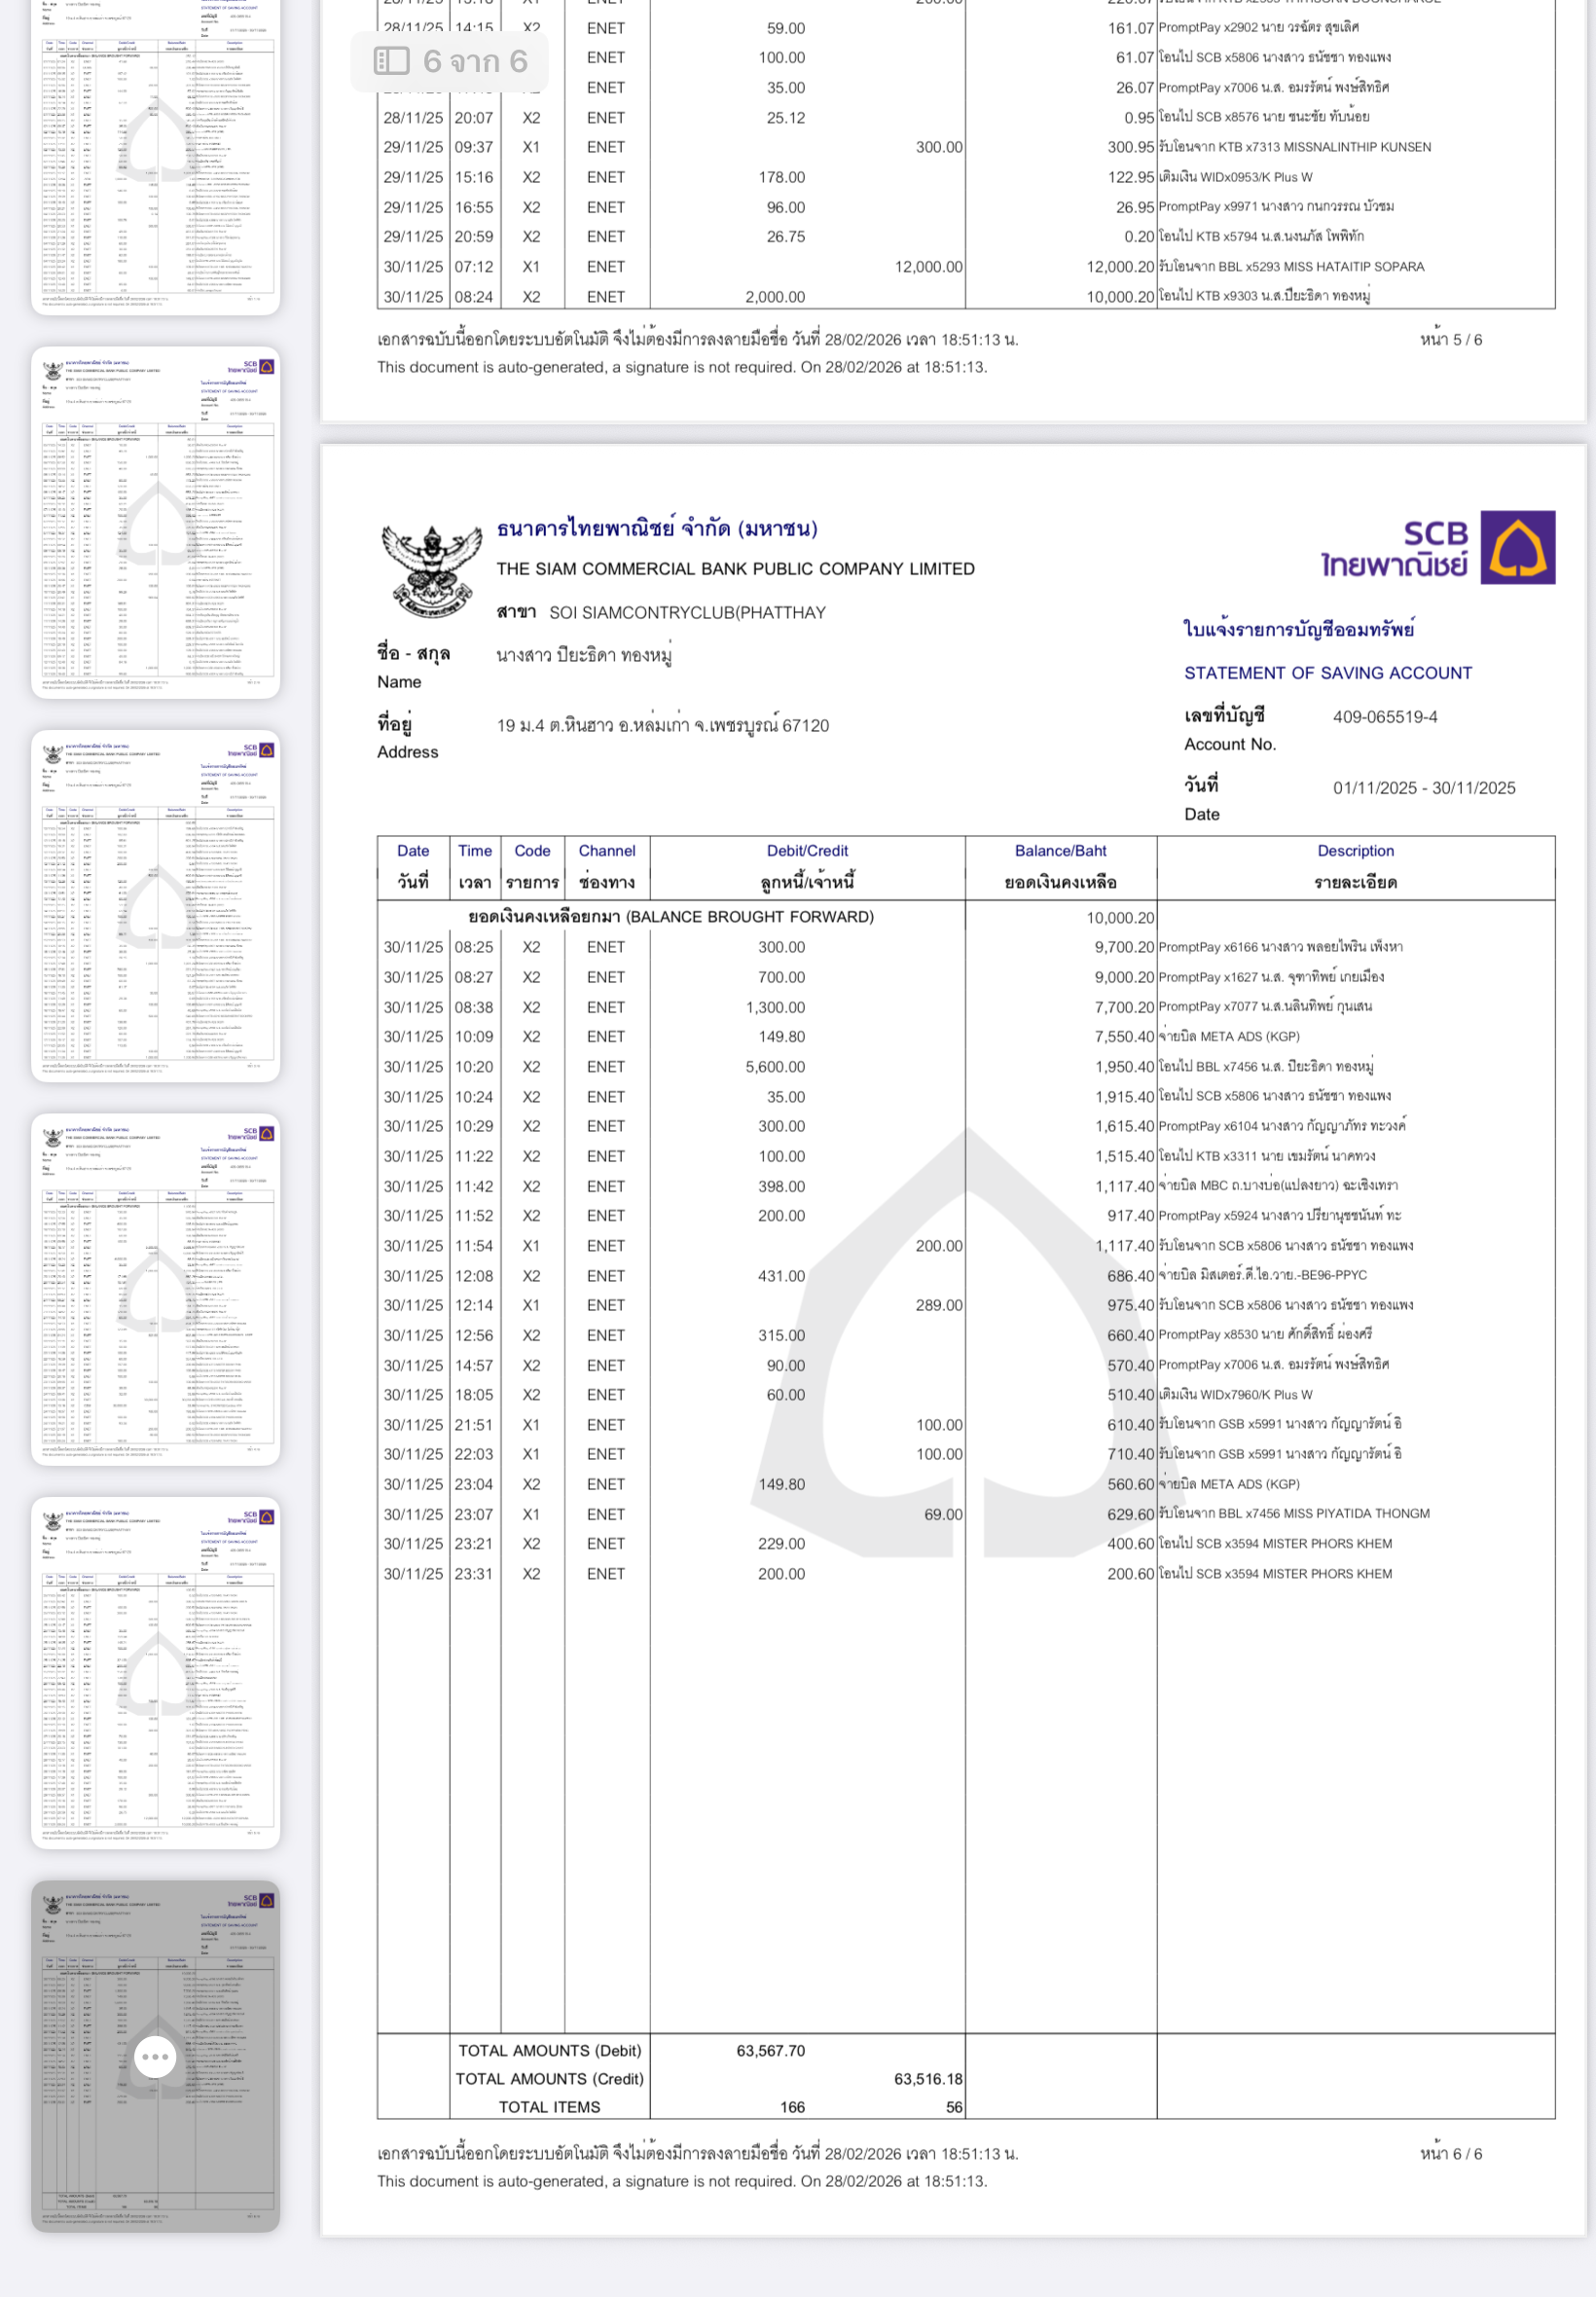
Task: Click the purple SCB logo icon
Action: pos(1517,548)
